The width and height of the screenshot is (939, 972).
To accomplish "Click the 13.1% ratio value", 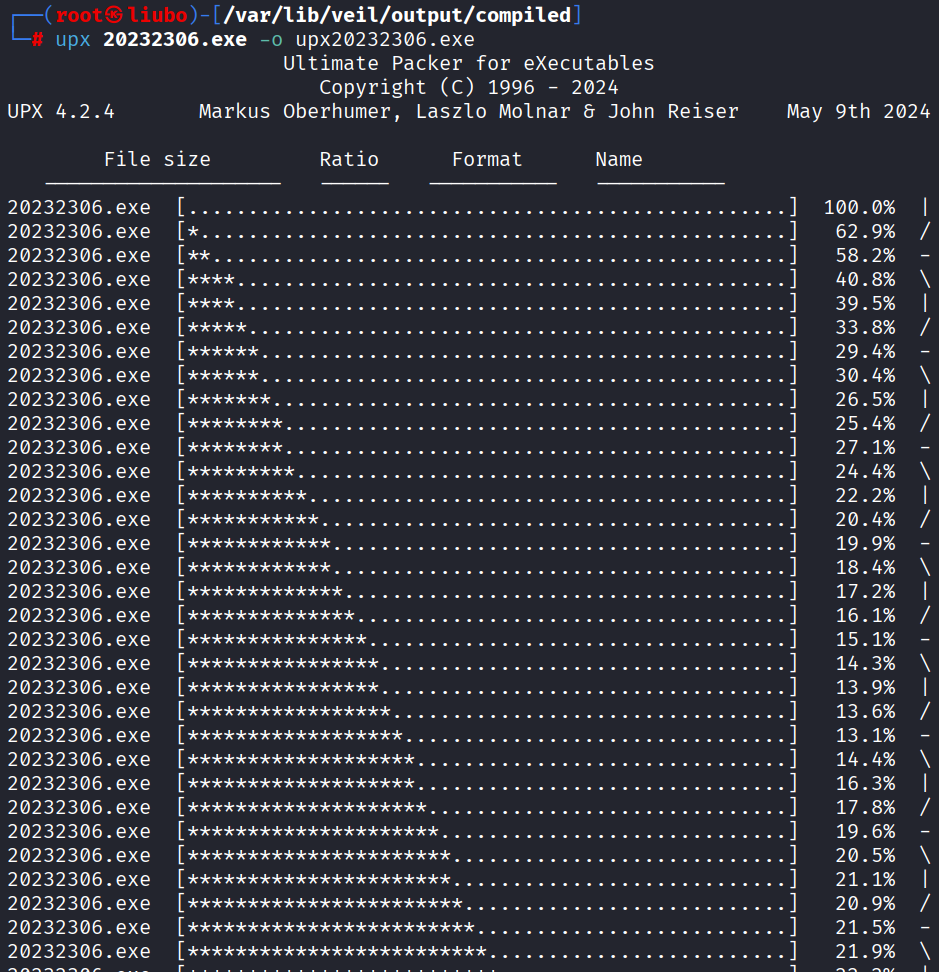I will [865, 736].
